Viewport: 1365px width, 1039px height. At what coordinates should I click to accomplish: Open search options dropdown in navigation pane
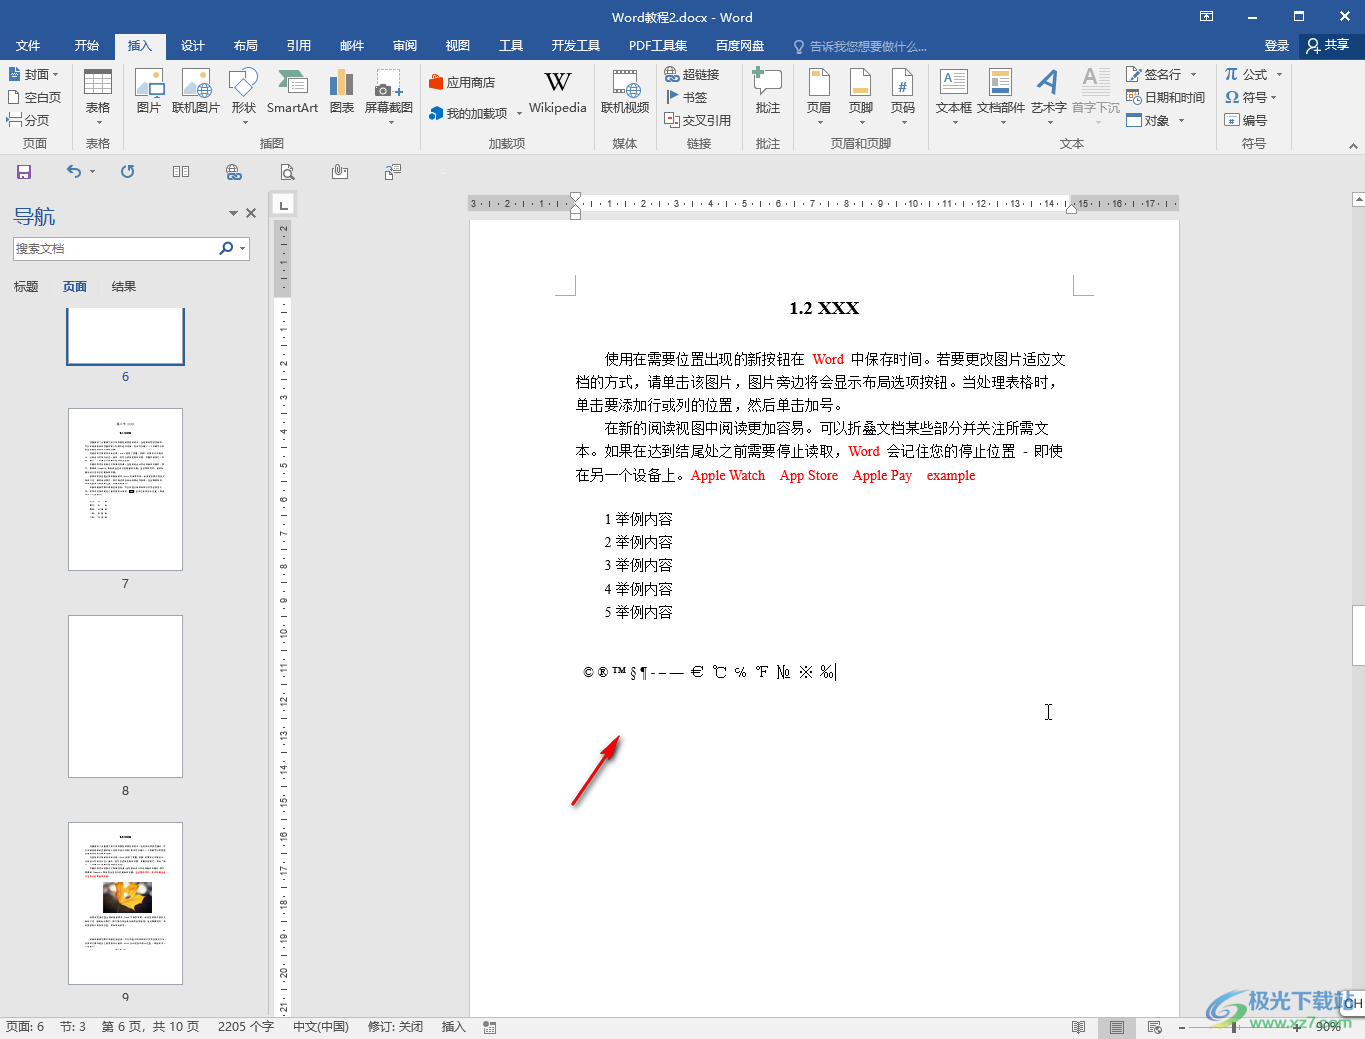[x=242, y=248]
